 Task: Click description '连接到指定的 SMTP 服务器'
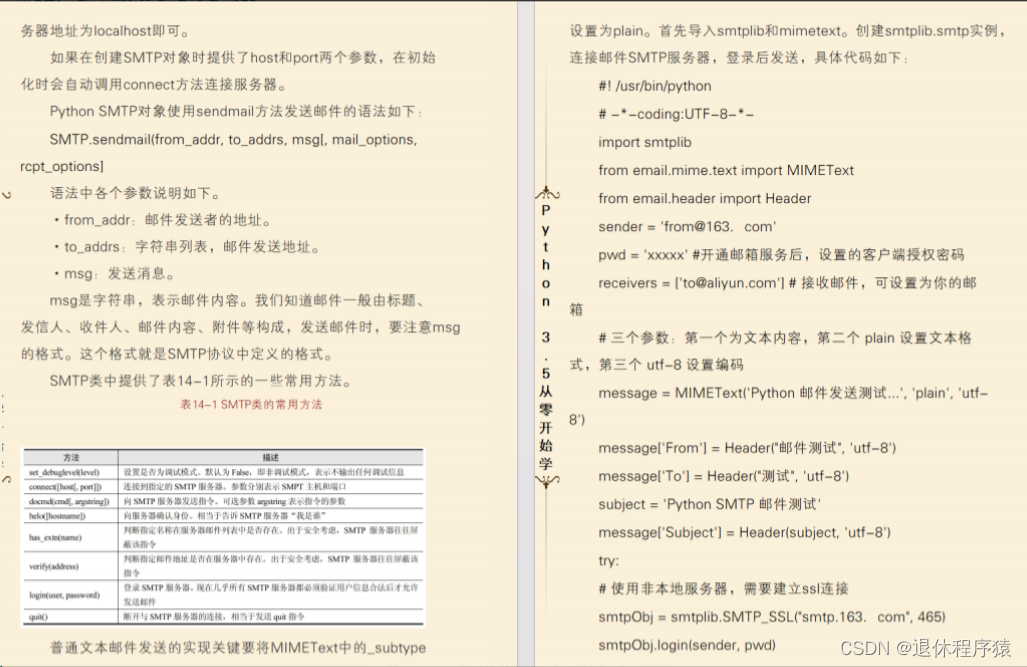coord(271,487)
